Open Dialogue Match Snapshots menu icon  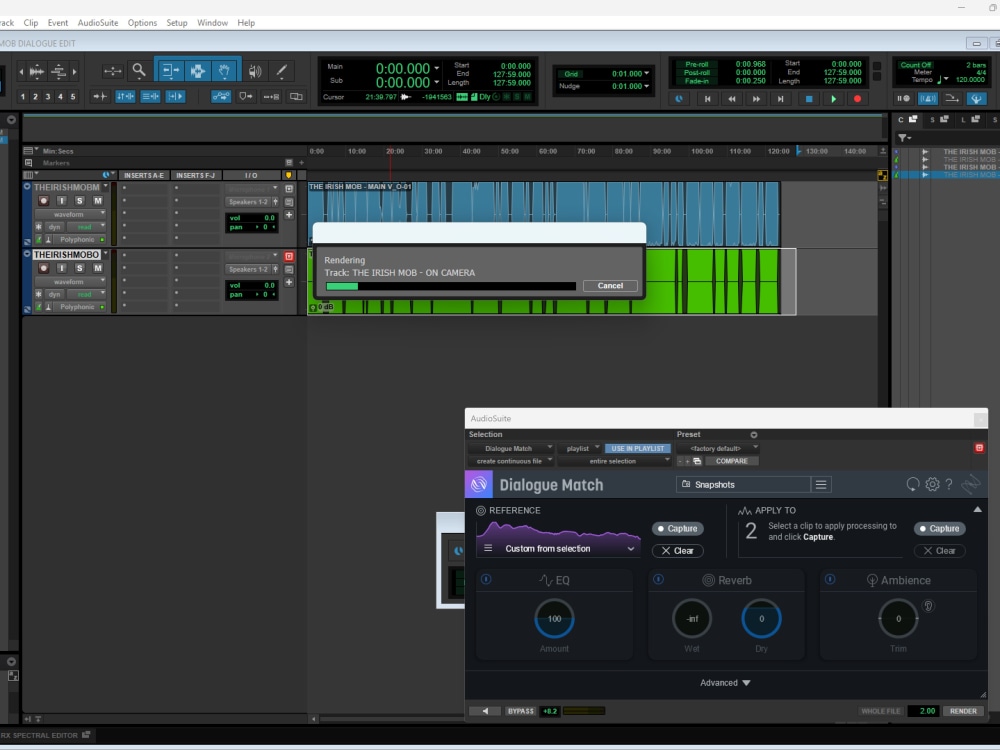[821, 485]
